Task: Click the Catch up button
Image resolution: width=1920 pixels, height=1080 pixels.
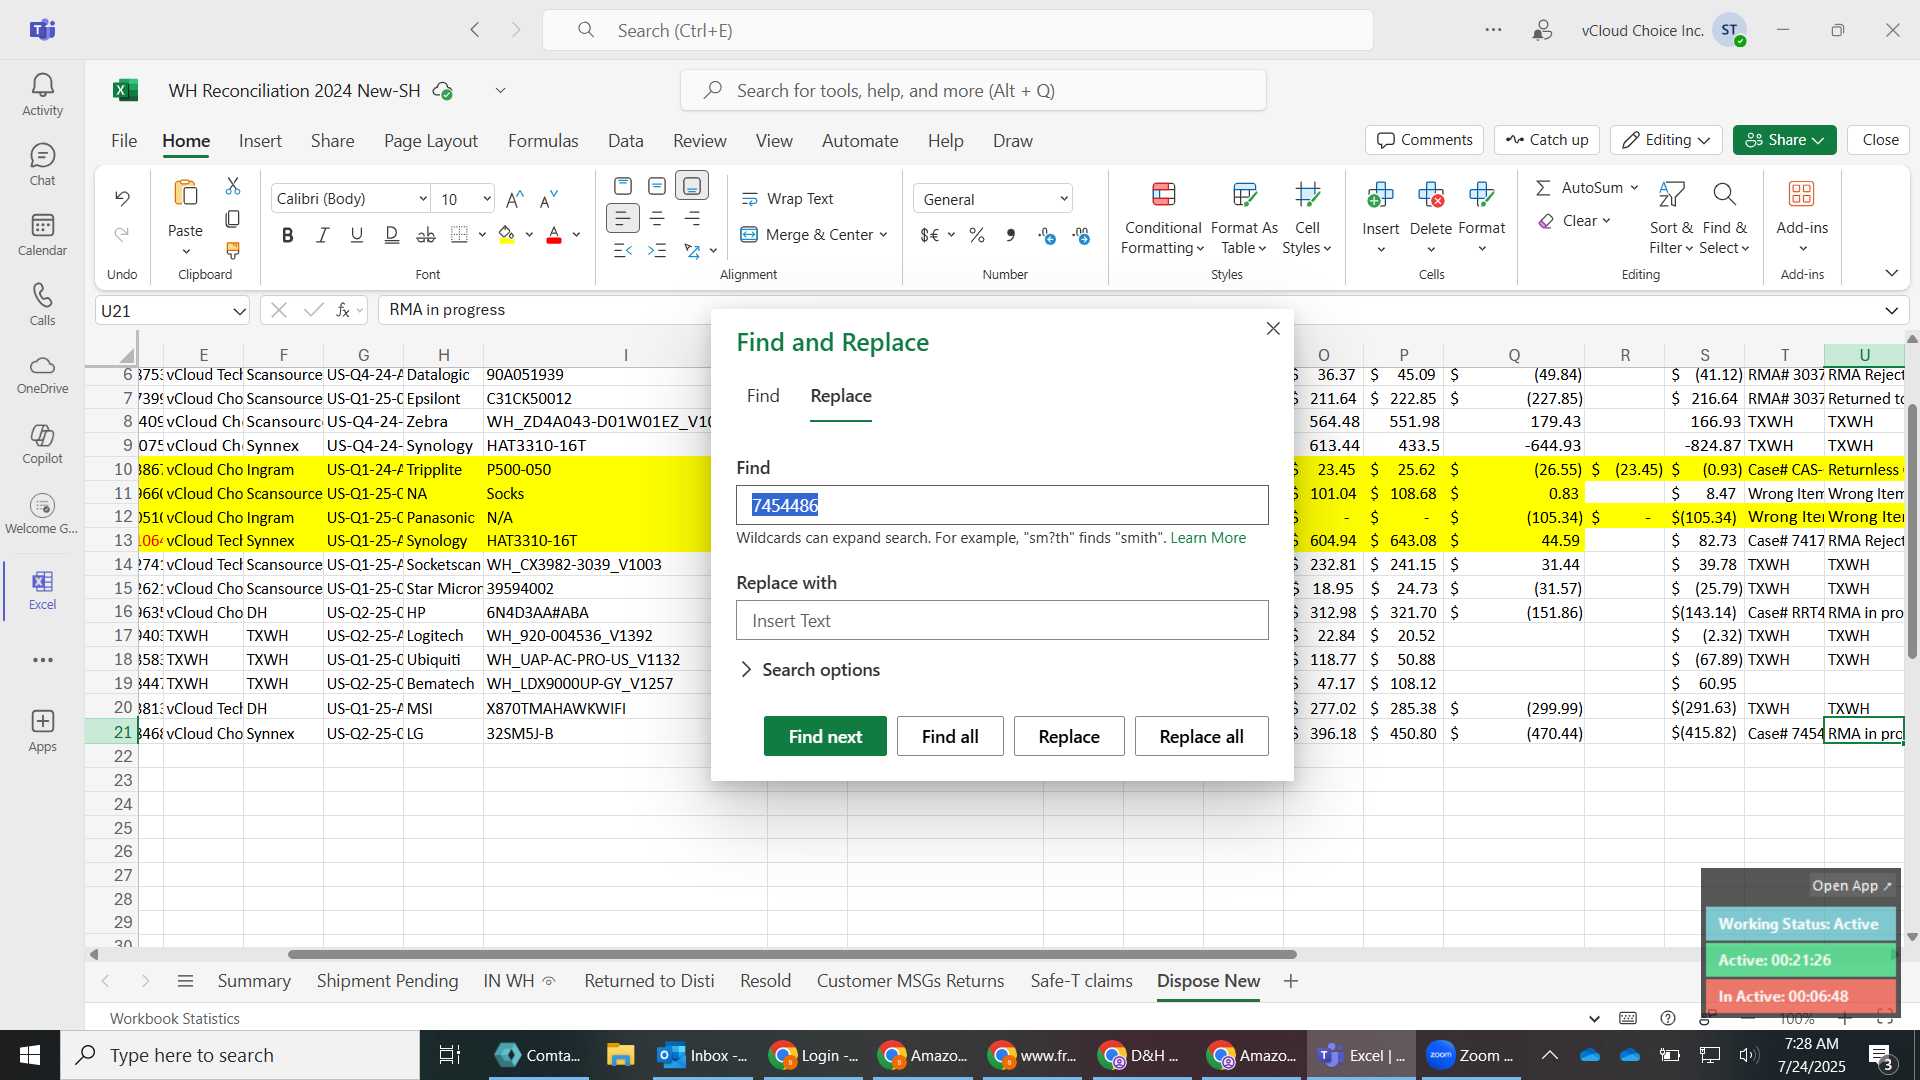Action: point(1547,140)
